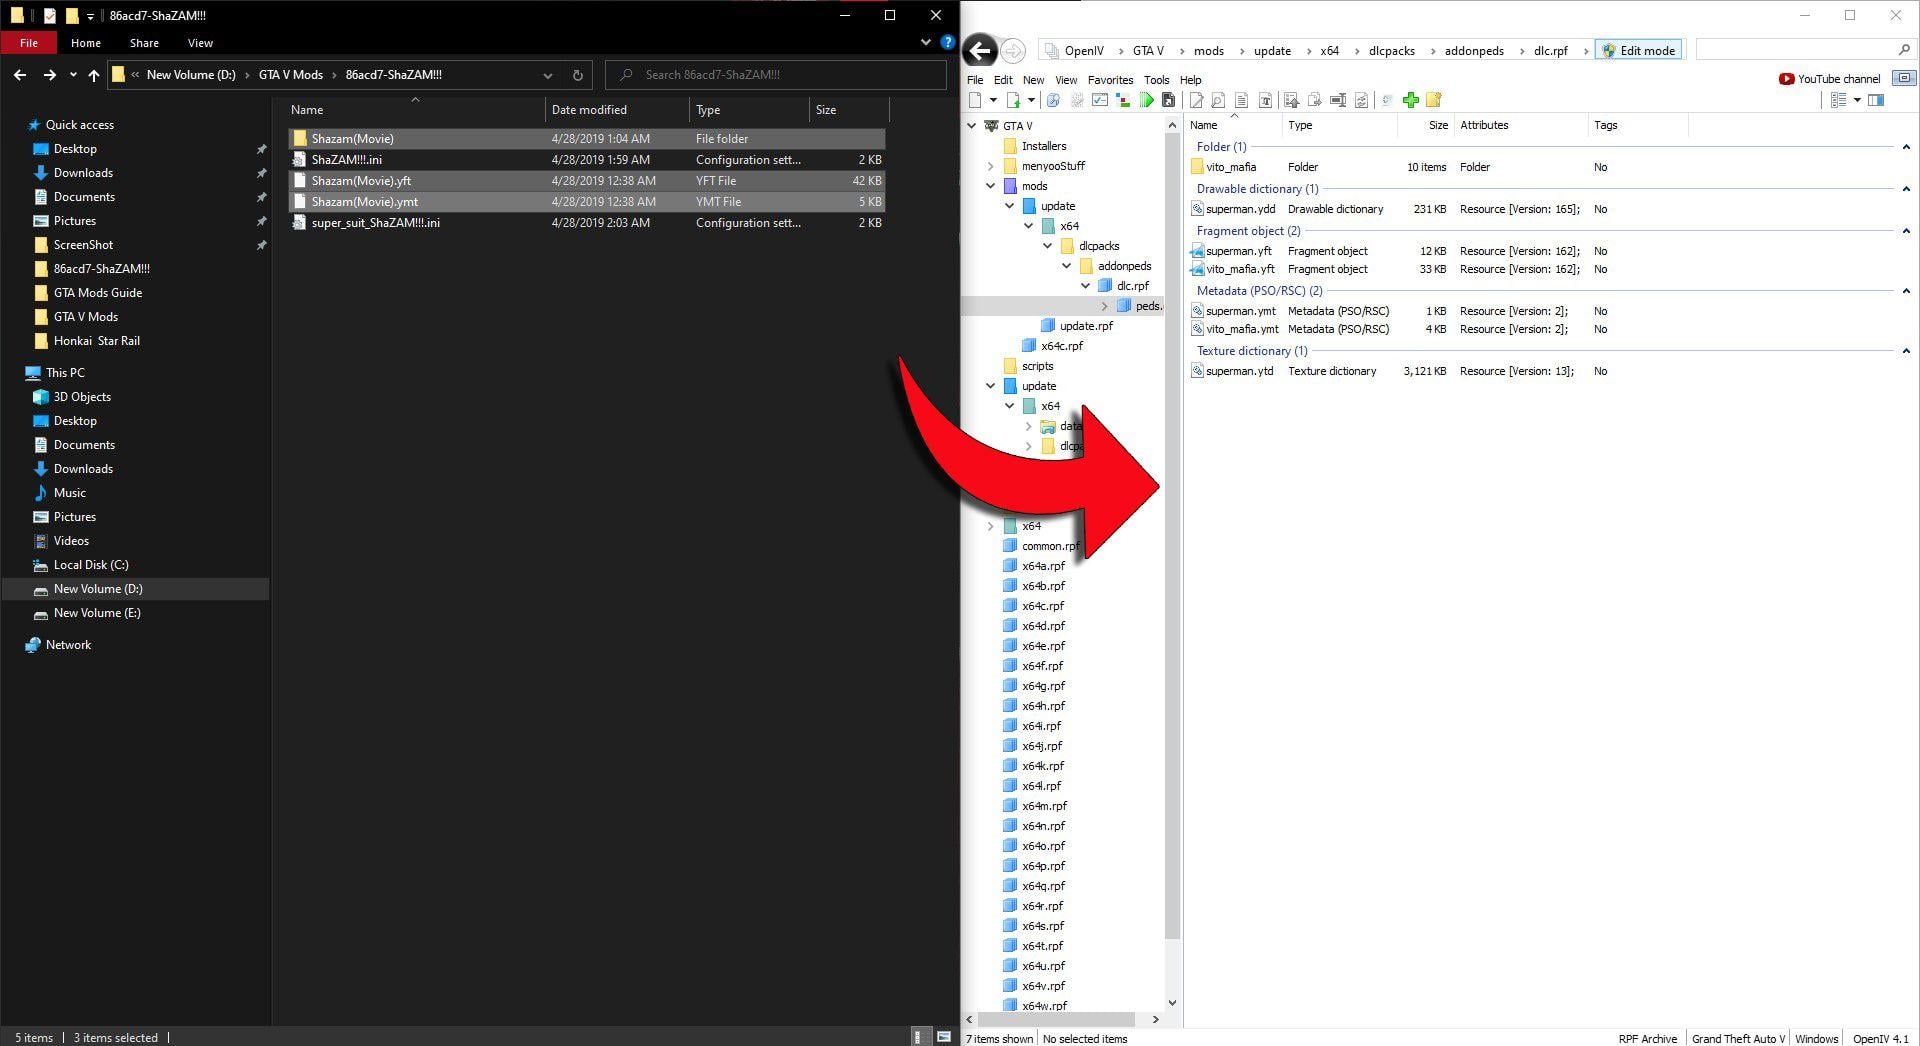Collapse the Fragment object group
The image size is (1920, 1046).
point(1906,231)
